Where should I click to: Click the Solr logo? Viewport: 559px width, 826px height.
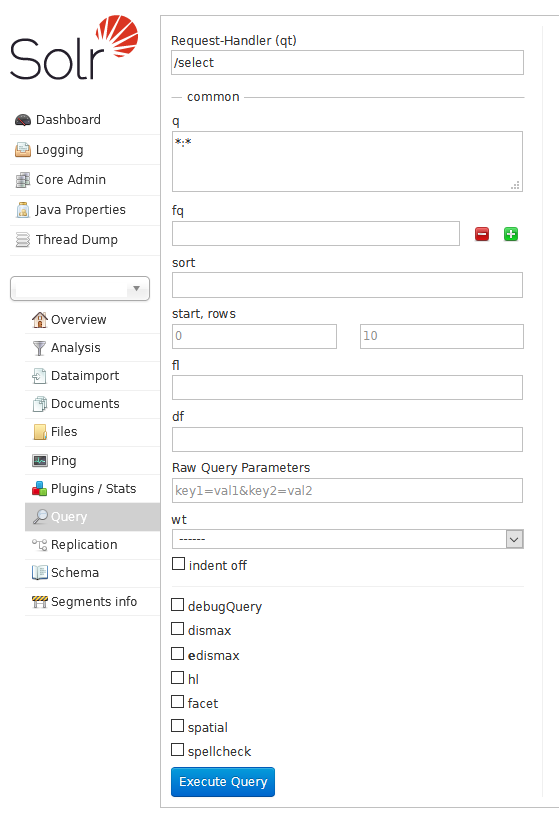[x=74, y=47]
